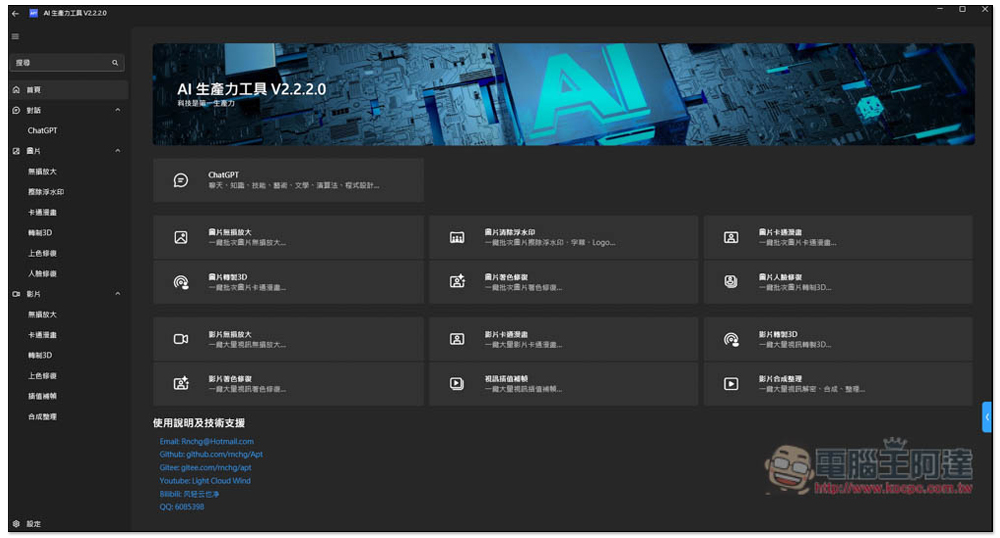
Task: Open the Email Rnchg@Hotmail.com link
Action: click(x=207, y=441)
